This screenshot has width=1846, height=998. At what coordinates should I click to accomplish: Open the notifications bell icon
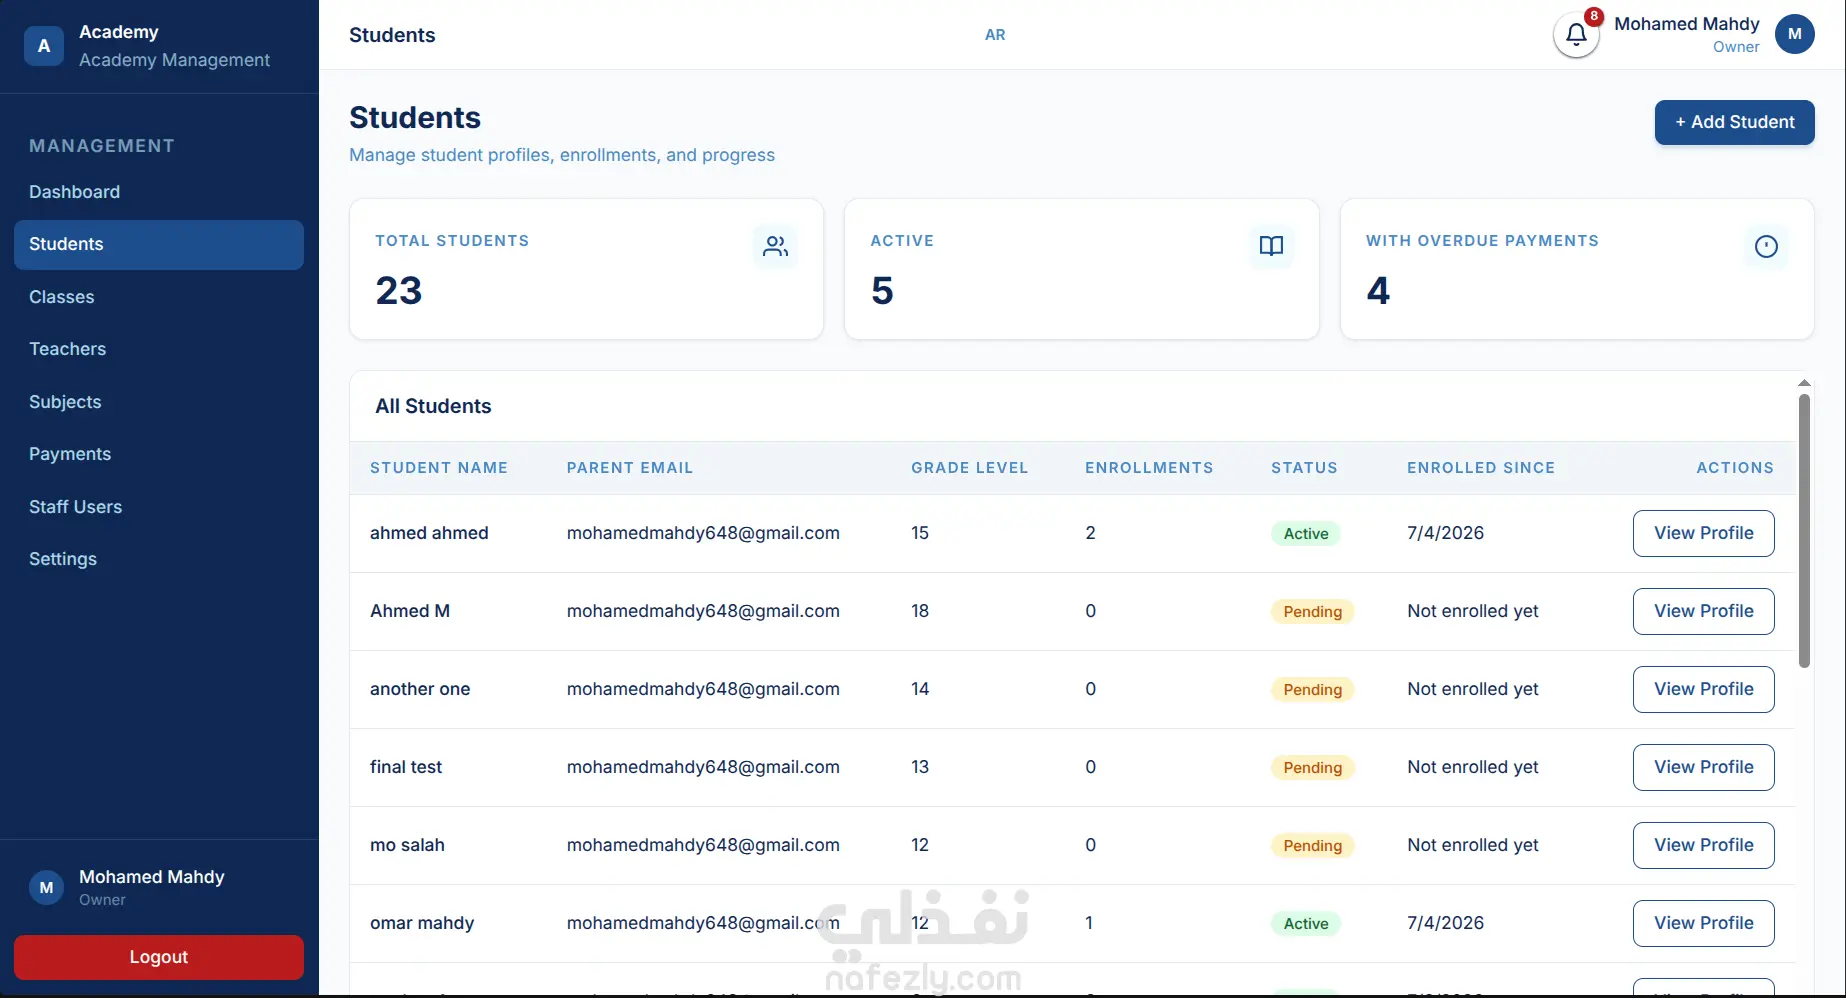click(x=1576, y=35)
